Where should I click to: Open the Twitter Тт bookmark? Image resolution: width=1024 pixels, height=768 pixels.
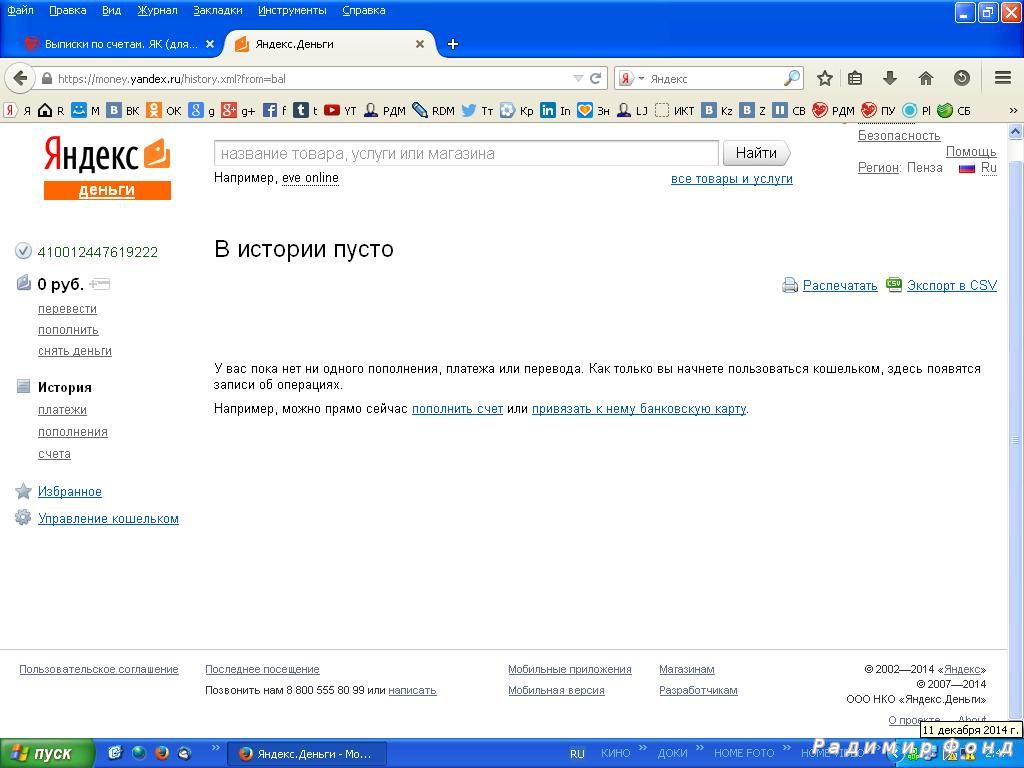(x=477, y=110)
